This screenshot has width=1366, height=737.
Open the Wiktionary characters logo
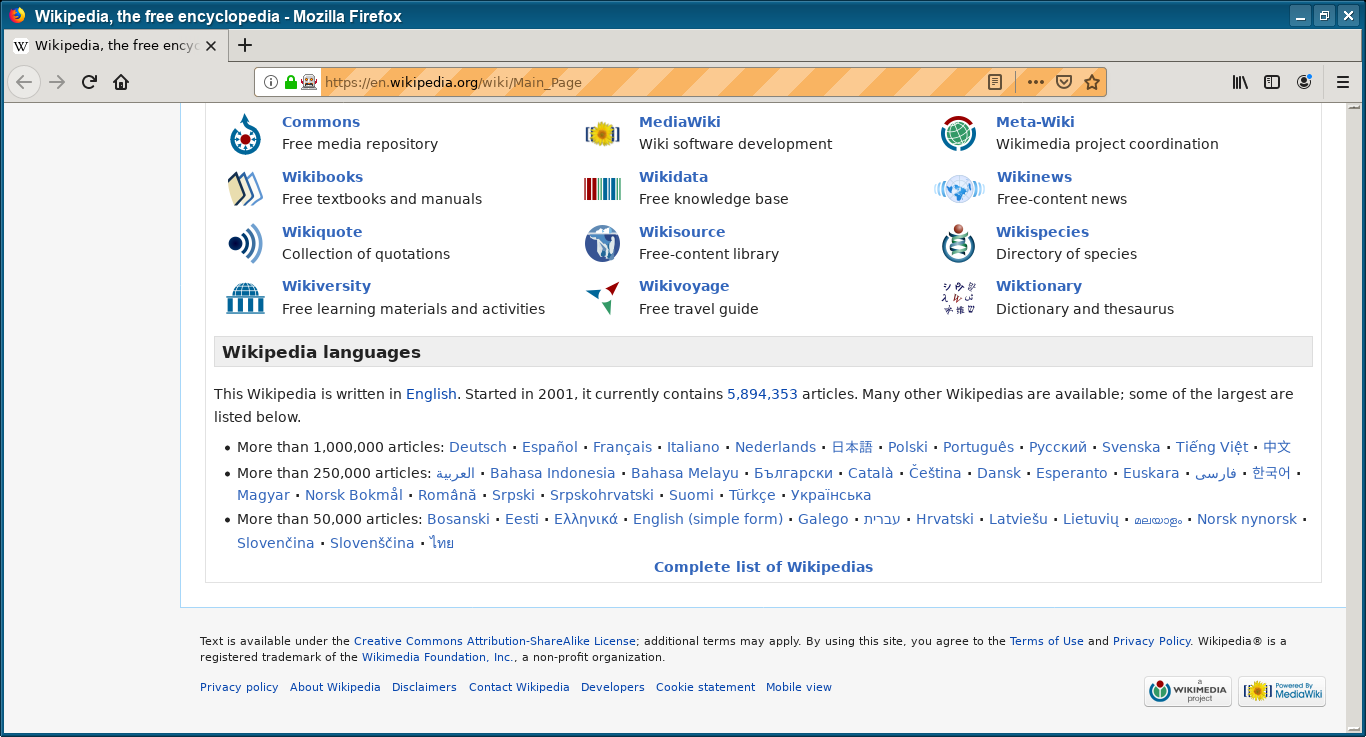(958, 297)
